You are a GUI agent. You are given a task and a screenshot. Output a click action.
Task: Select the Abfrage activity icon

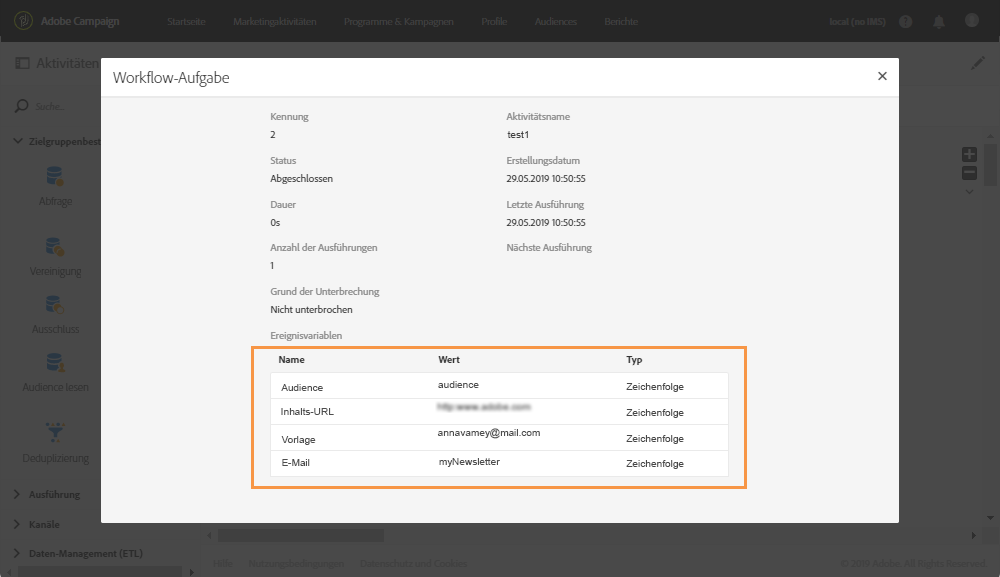(55, 177)
